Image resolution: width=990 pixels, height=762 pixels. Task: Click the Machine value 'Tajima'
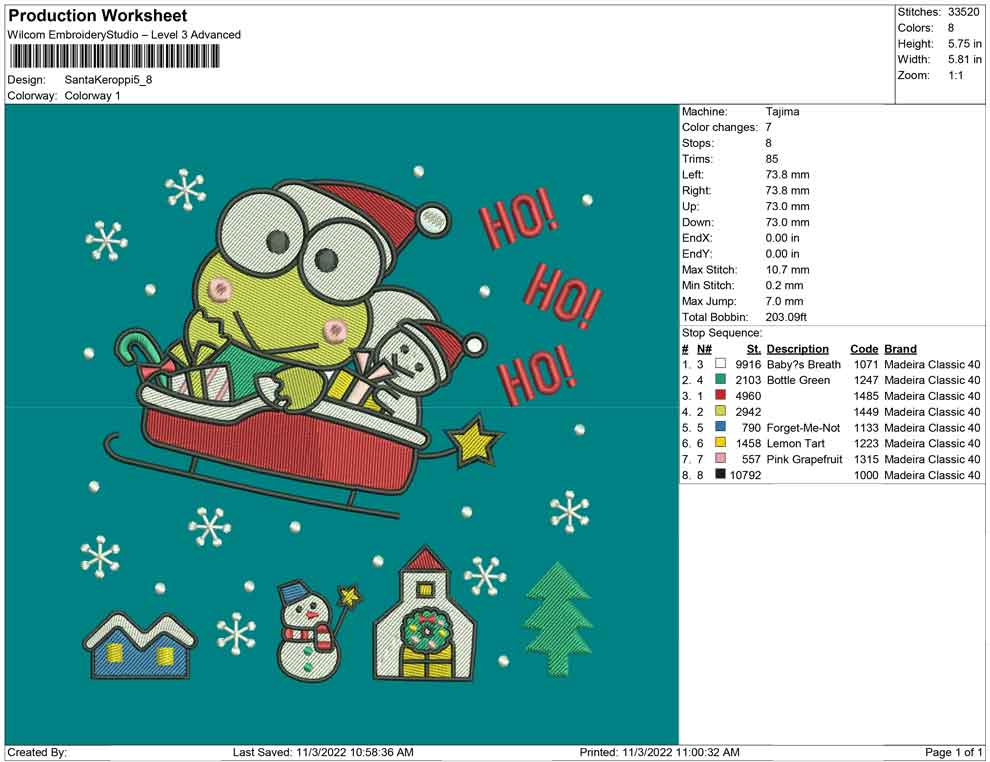point(782,112)
